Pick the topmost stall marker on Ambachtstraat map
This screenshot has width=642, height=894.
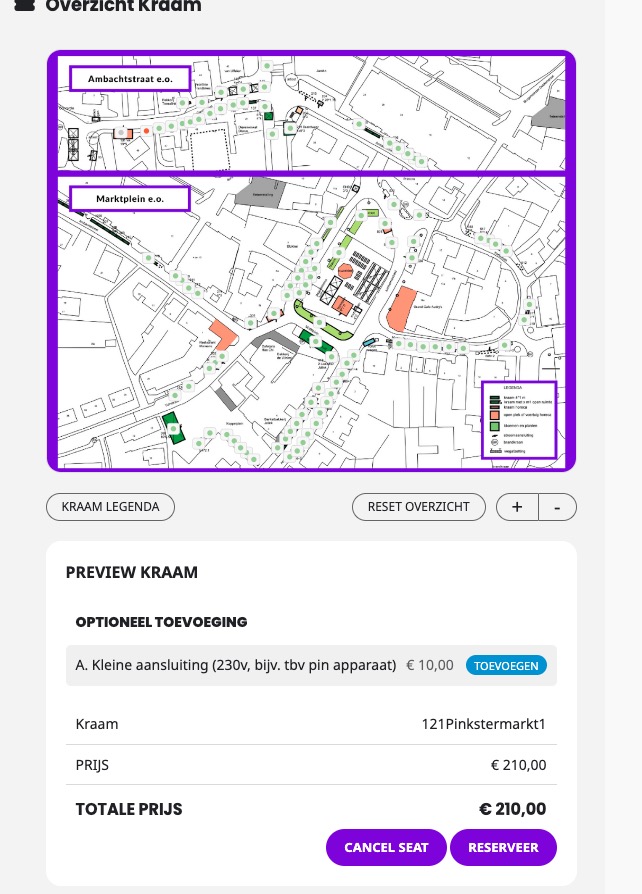tap(267, 66)
